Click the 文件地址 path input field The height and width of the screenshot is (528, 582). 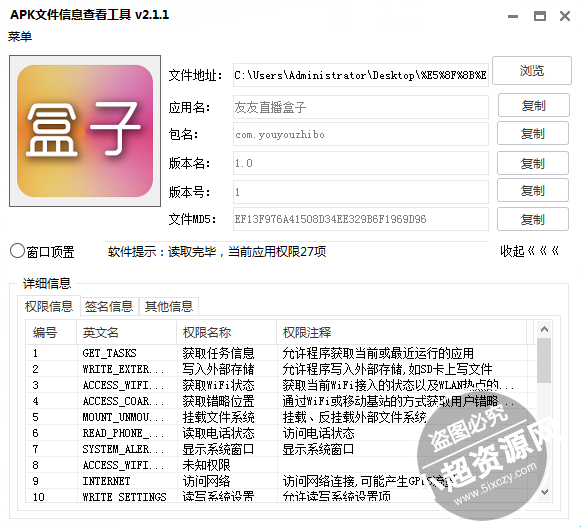[x=360, y=75]
